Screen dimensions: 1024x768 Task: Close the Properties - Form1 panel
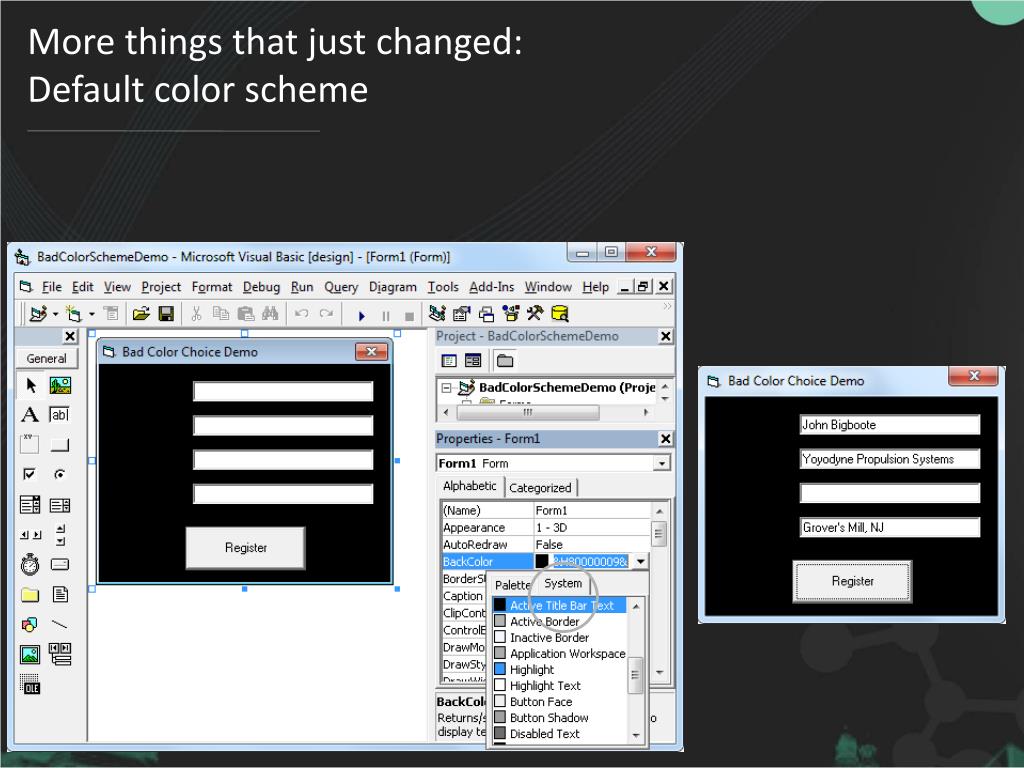click(665, 439)
